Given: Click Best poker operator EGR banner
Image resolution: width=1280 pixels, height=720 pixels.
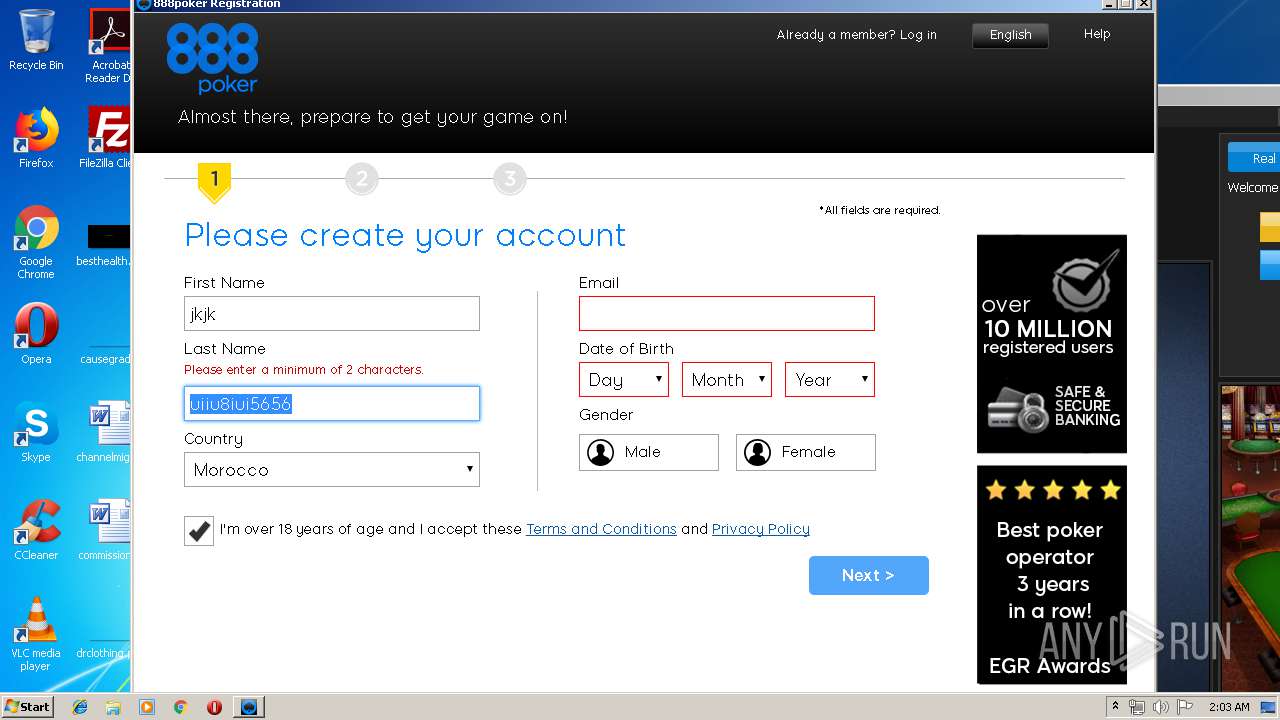Looking at the screenshot, I should coord(1052,575).
